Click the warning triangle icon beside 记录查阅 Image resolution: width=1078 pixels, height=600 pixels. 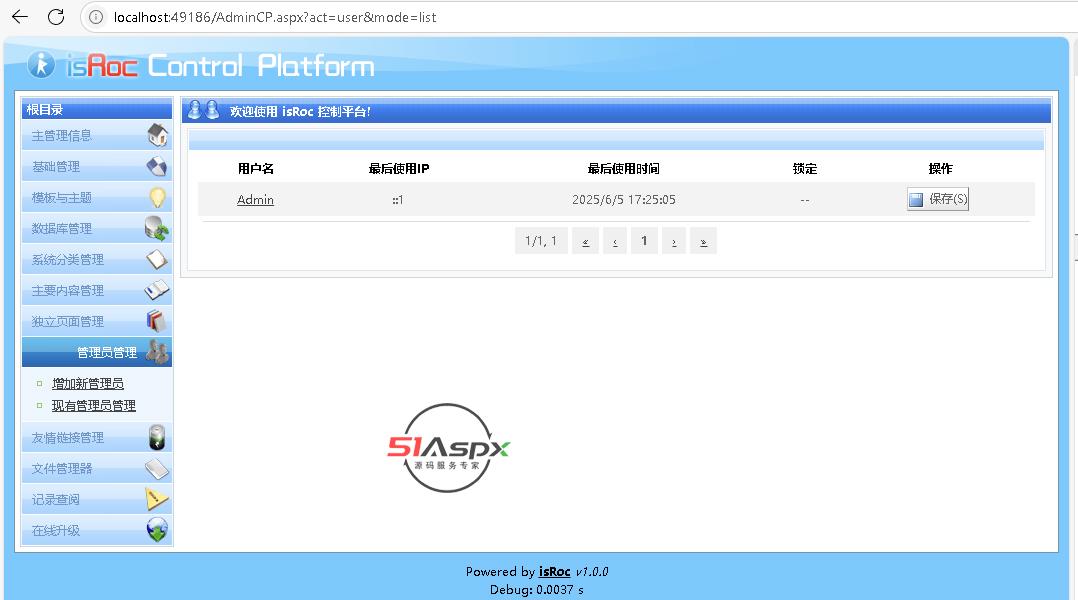[x=157, y=499]
